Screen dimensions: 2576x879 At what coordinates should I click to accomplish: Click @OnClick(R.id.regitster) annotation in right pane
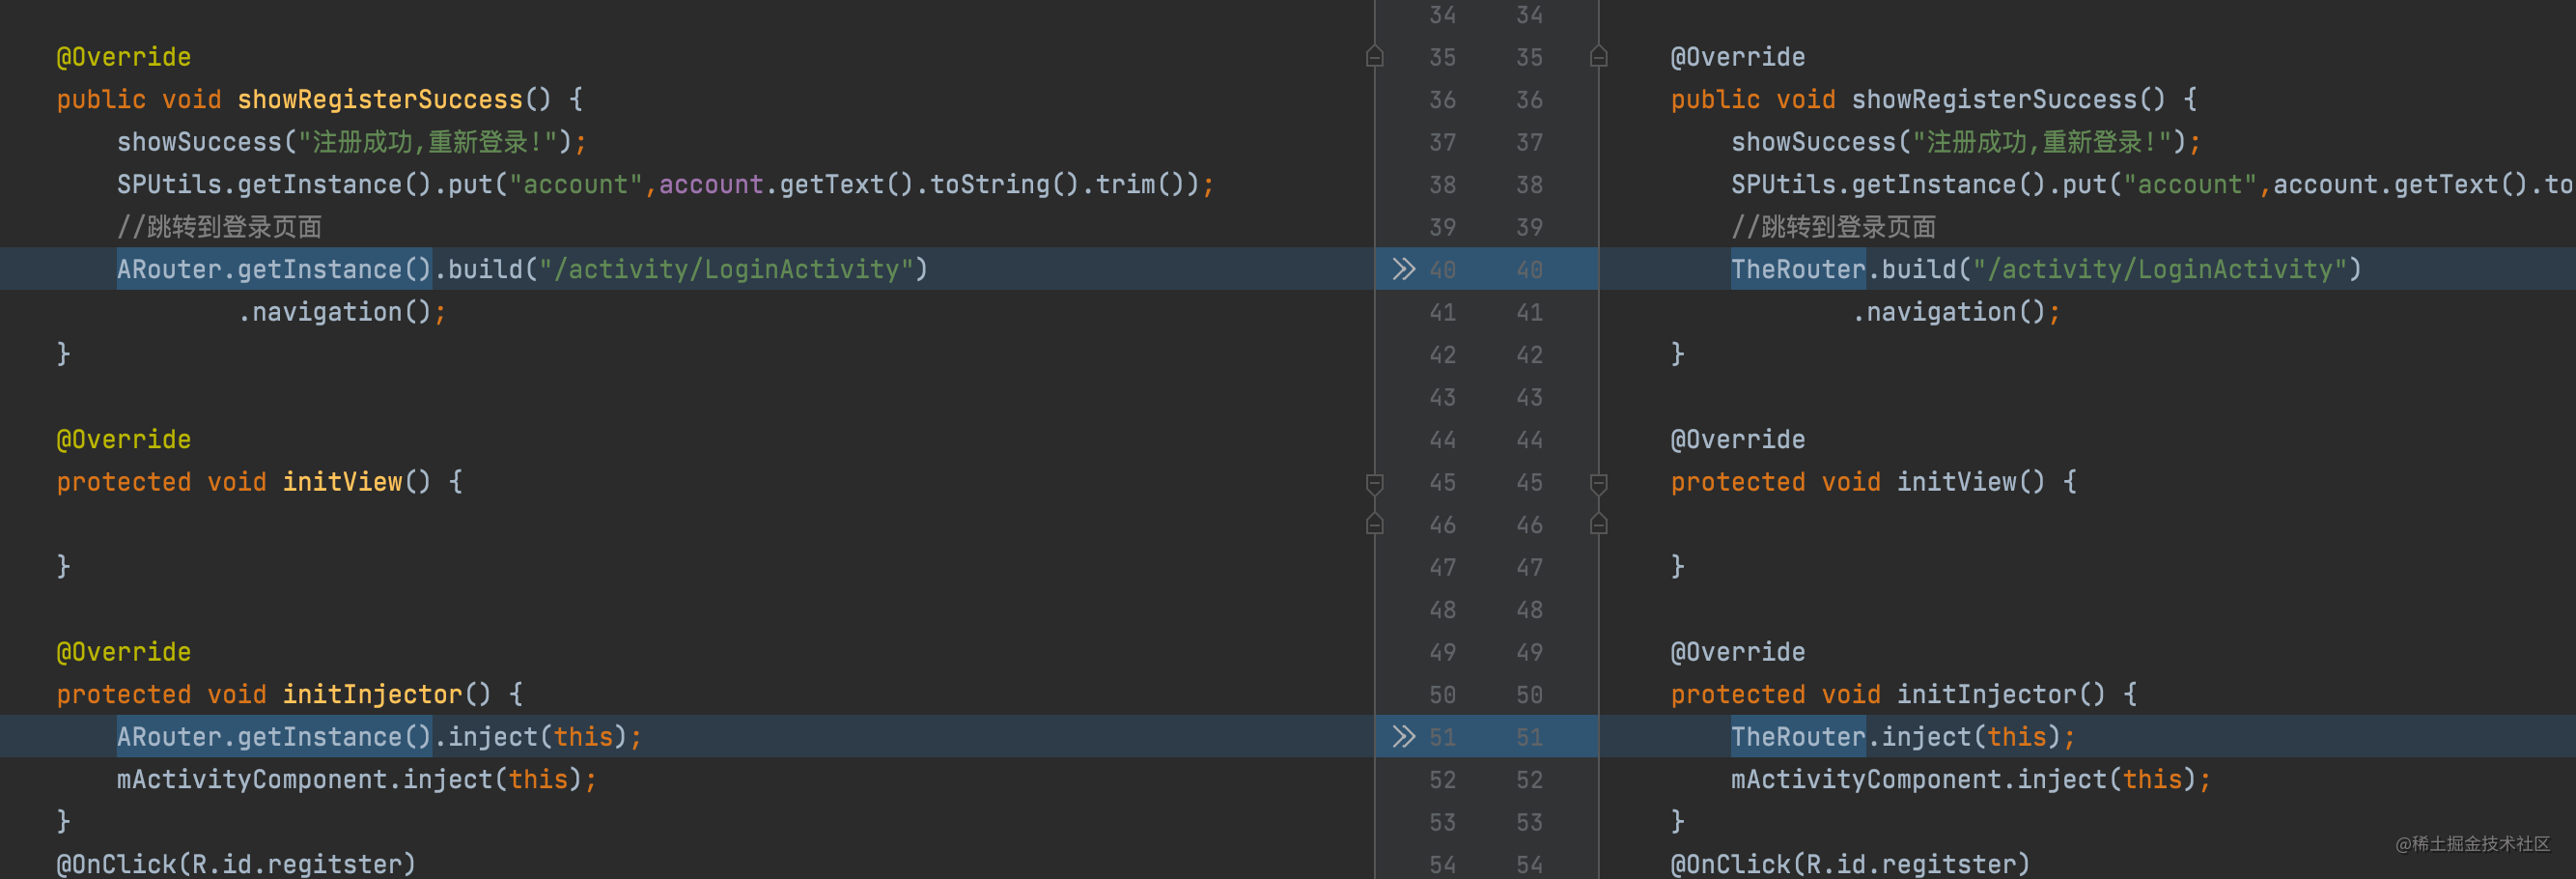click(x=1850, y=863)
